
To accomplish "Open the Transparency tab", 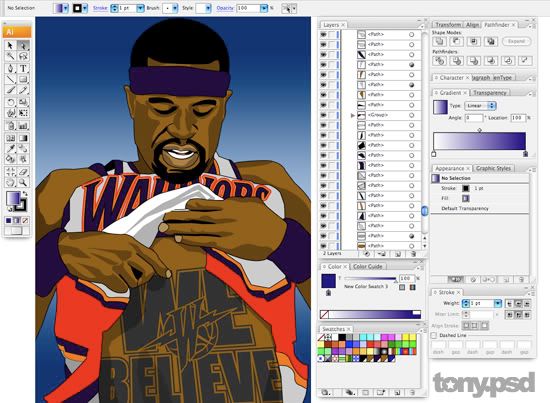I will coord(490,93).
